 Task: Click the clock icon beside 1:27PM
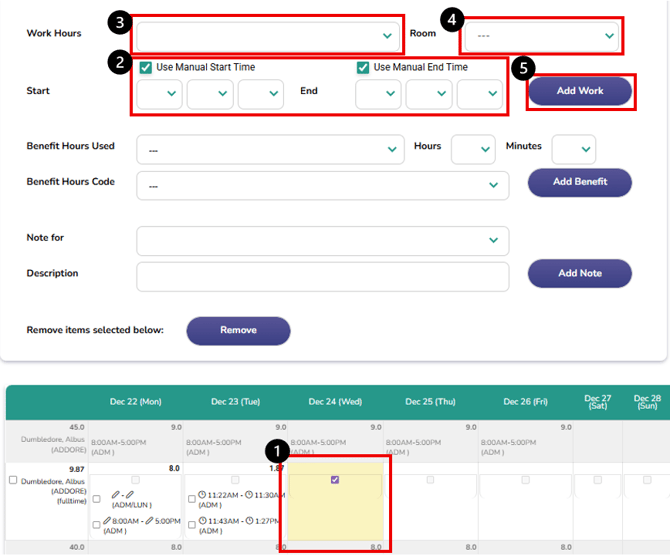(250, 521)
